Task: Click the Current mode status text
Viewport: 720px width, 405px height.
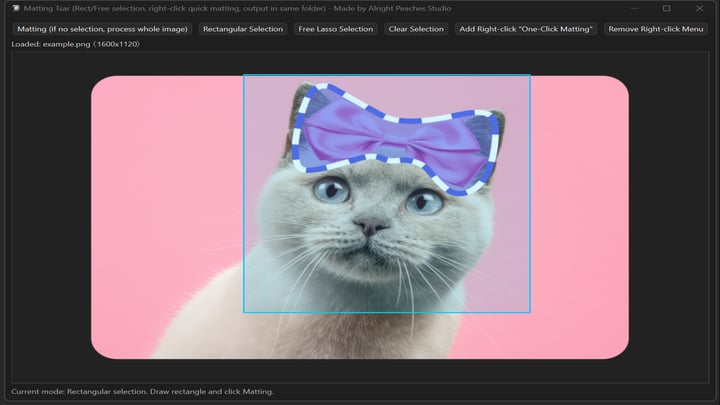Action: pos(142,392)
